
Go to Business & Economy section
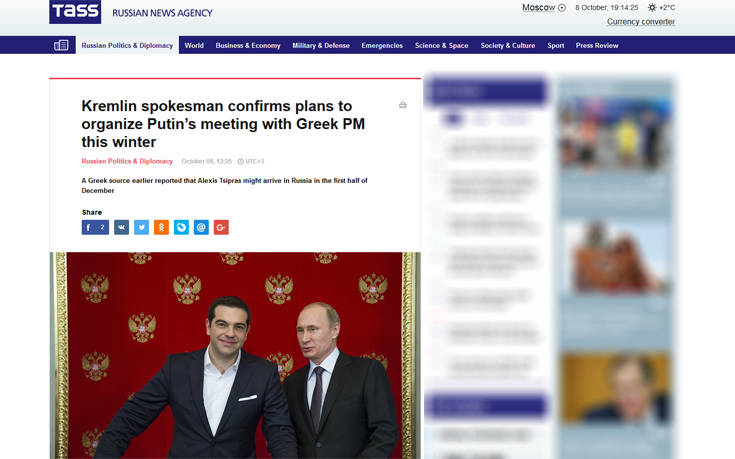point(248,45)
